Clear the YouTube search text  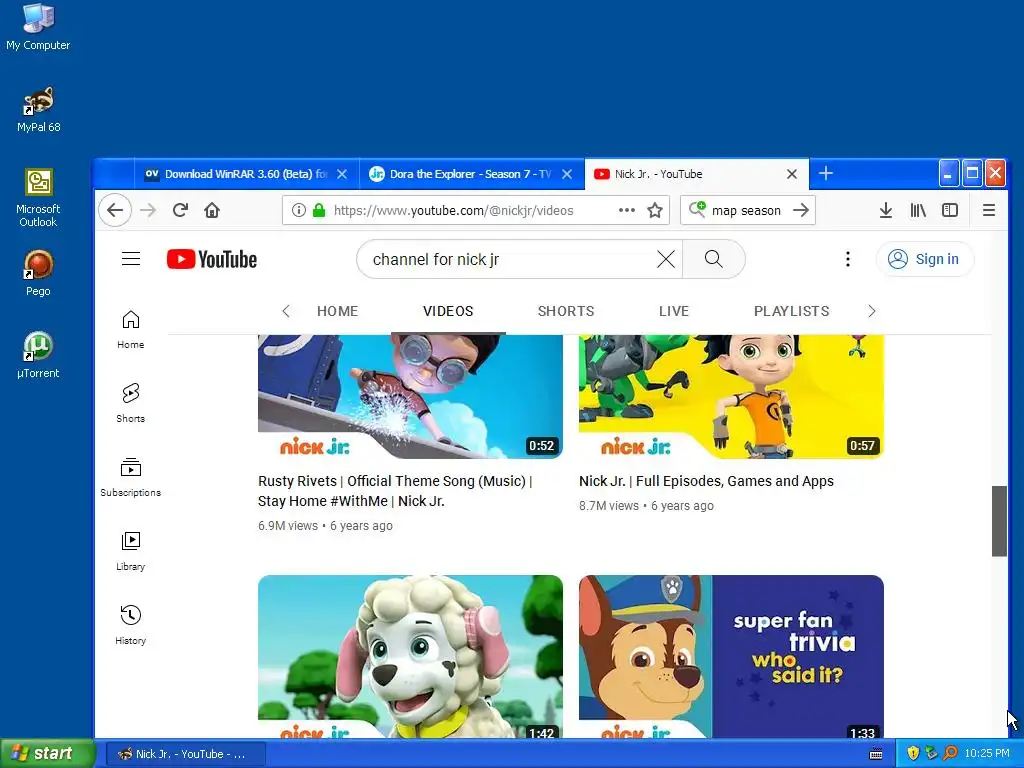pos(665,259)
